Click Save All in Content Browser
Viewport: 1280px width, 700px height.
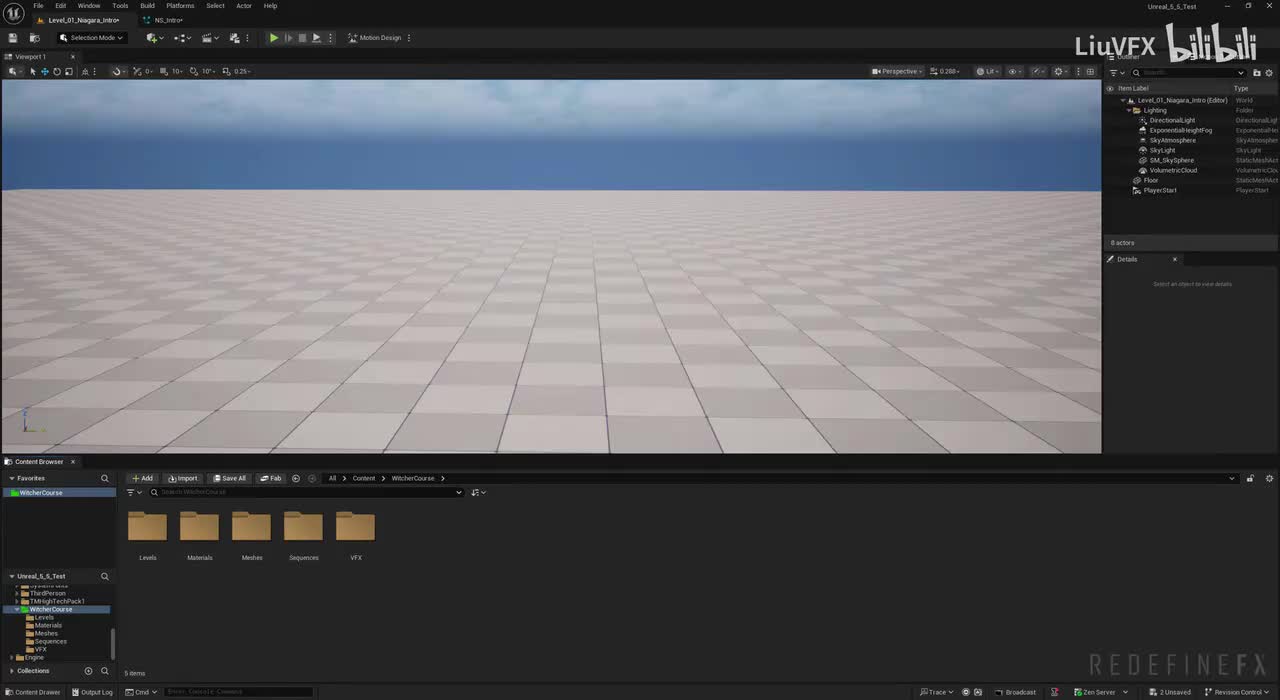(229, 478)
